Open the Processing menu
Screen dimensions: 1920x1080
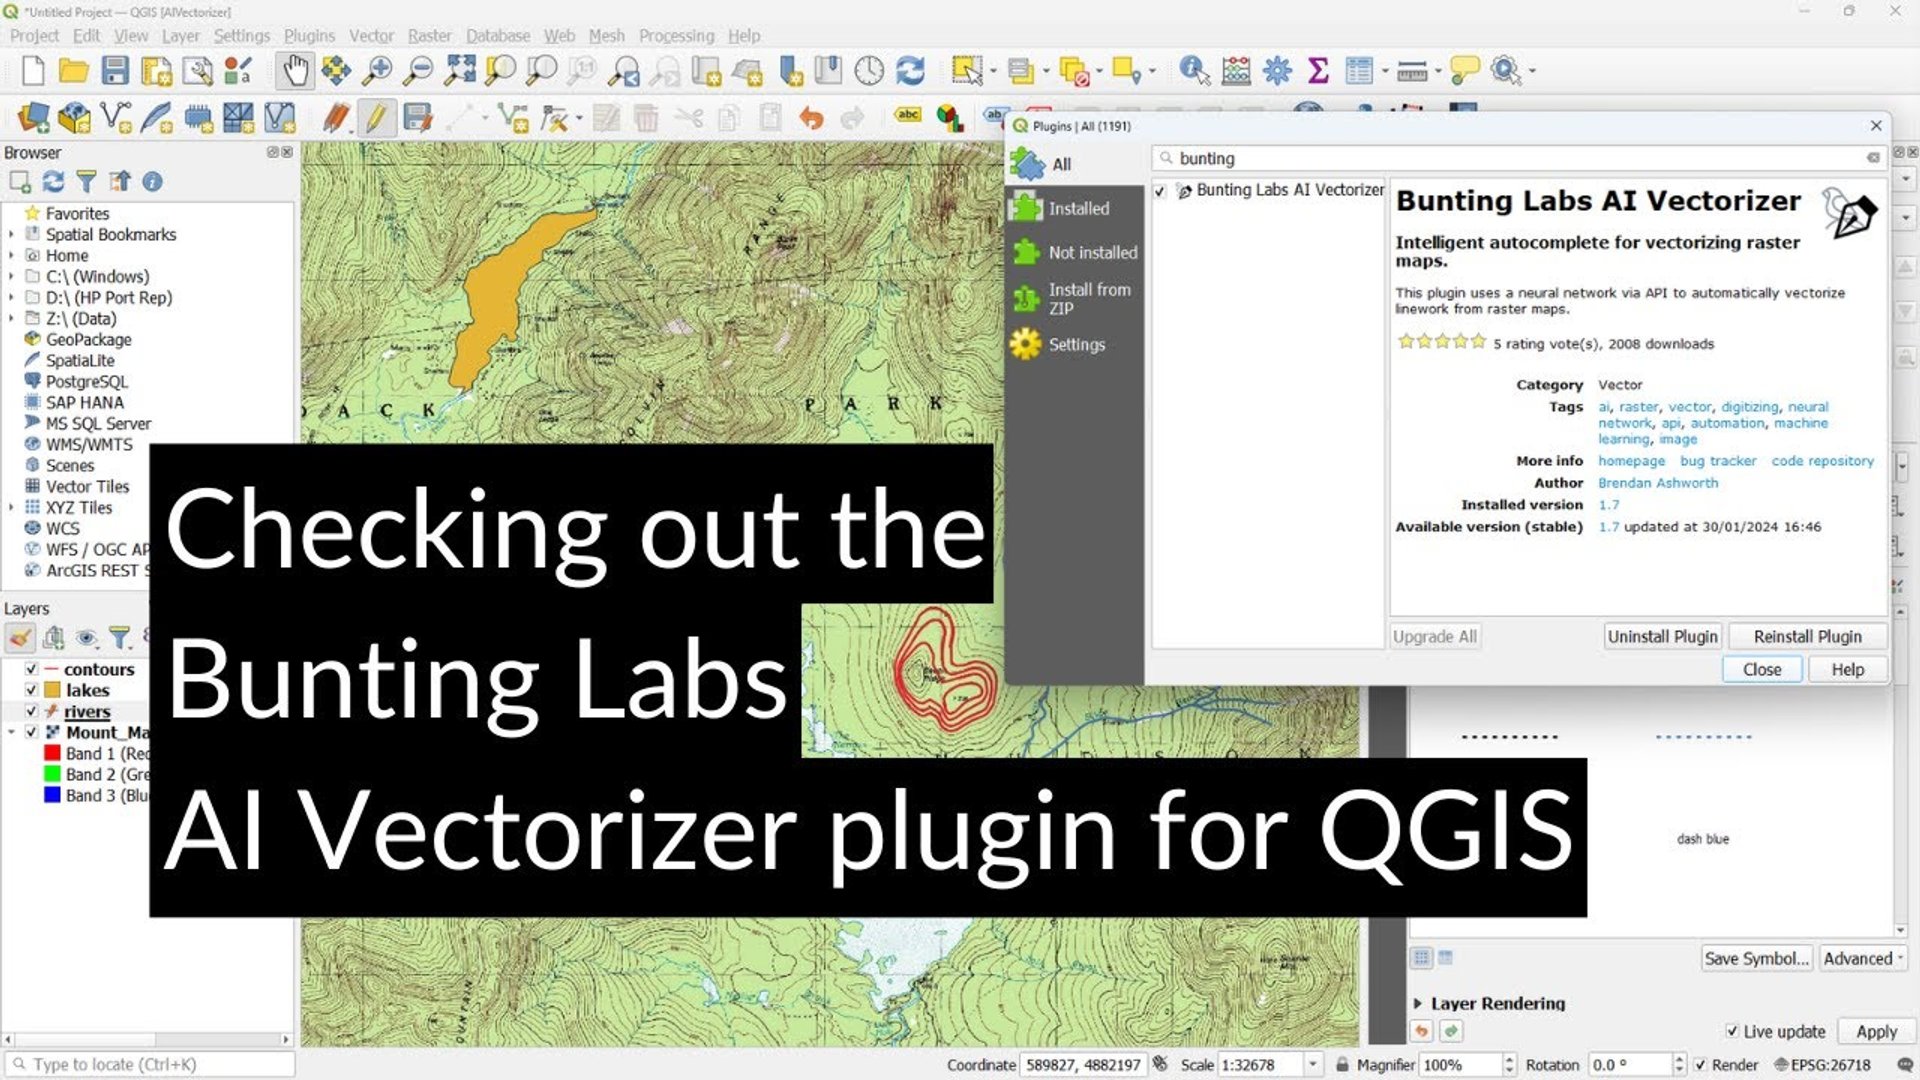click(676, 36)
